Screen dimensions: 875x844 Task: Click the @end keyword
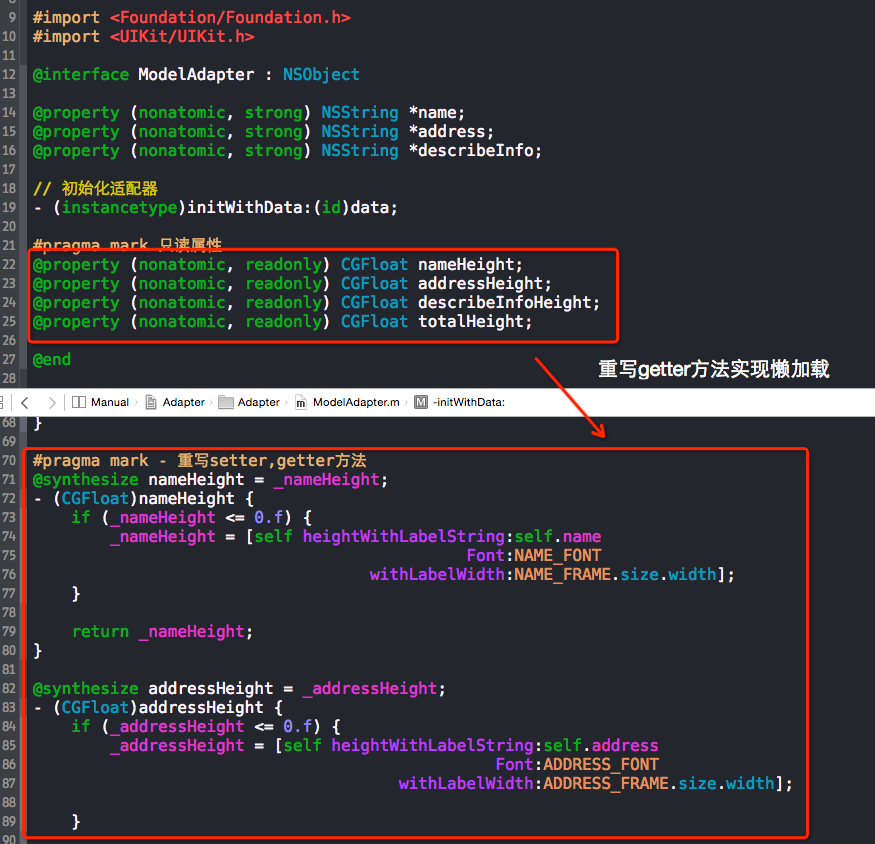(x=52, y=359)
